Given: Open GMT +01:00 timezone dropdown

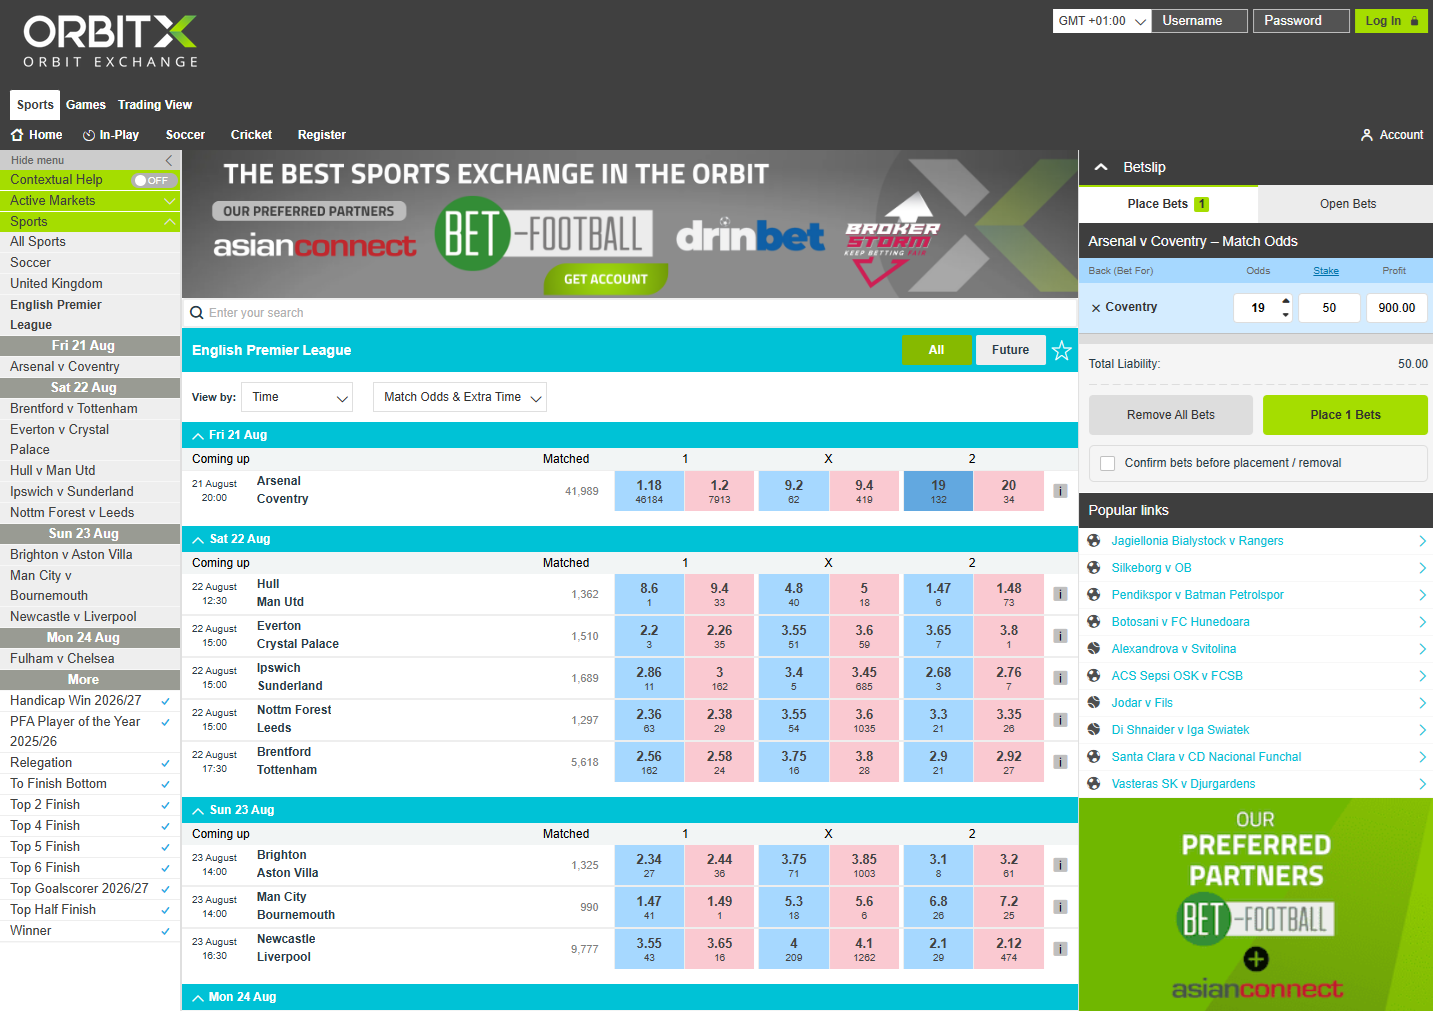Looking at the screenshot, I should coord(1101,21).
